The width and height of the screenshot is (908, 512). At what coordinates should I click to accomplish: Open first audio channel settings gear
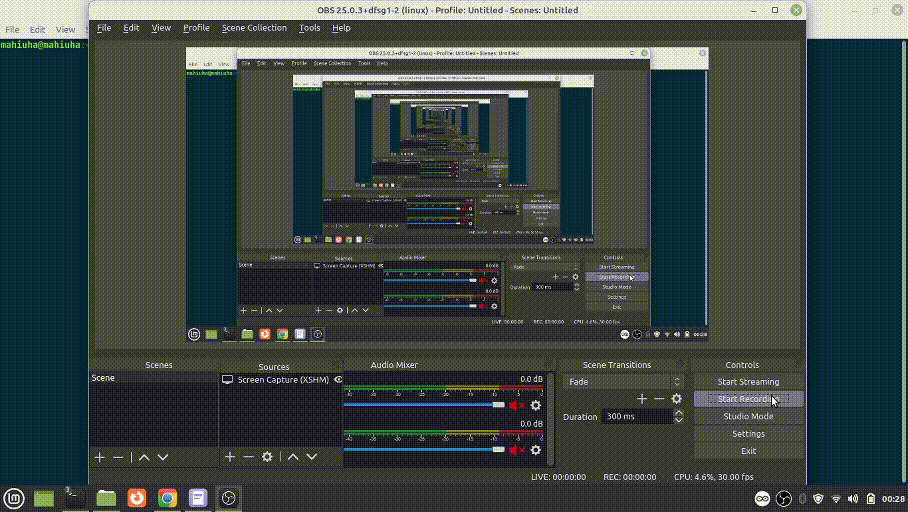click(x=536, y=405)
